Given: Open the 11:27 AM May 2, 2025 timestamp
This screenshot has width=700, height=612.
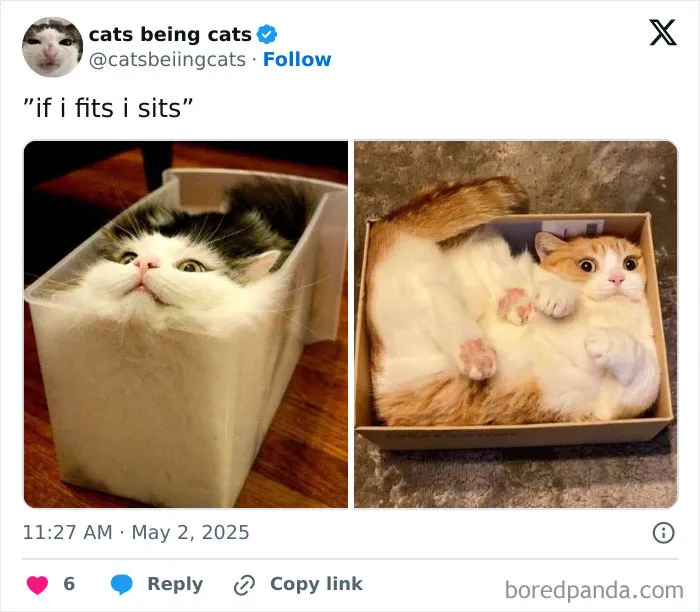Looking at the screenshot, I should pyautogui.click(x=136, y=532).
